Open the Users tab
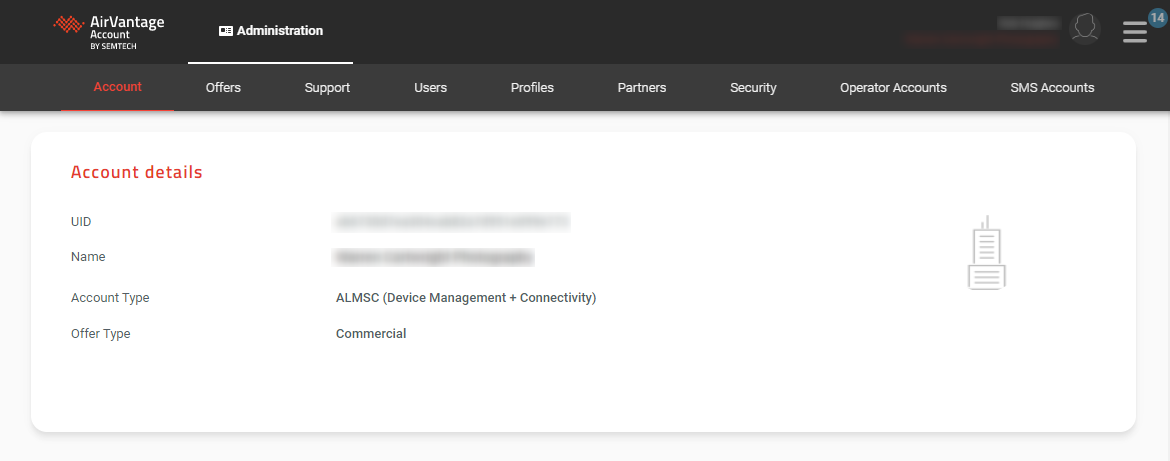Image resolution: width=1170 pixels, height=461 pixels. 430,88
